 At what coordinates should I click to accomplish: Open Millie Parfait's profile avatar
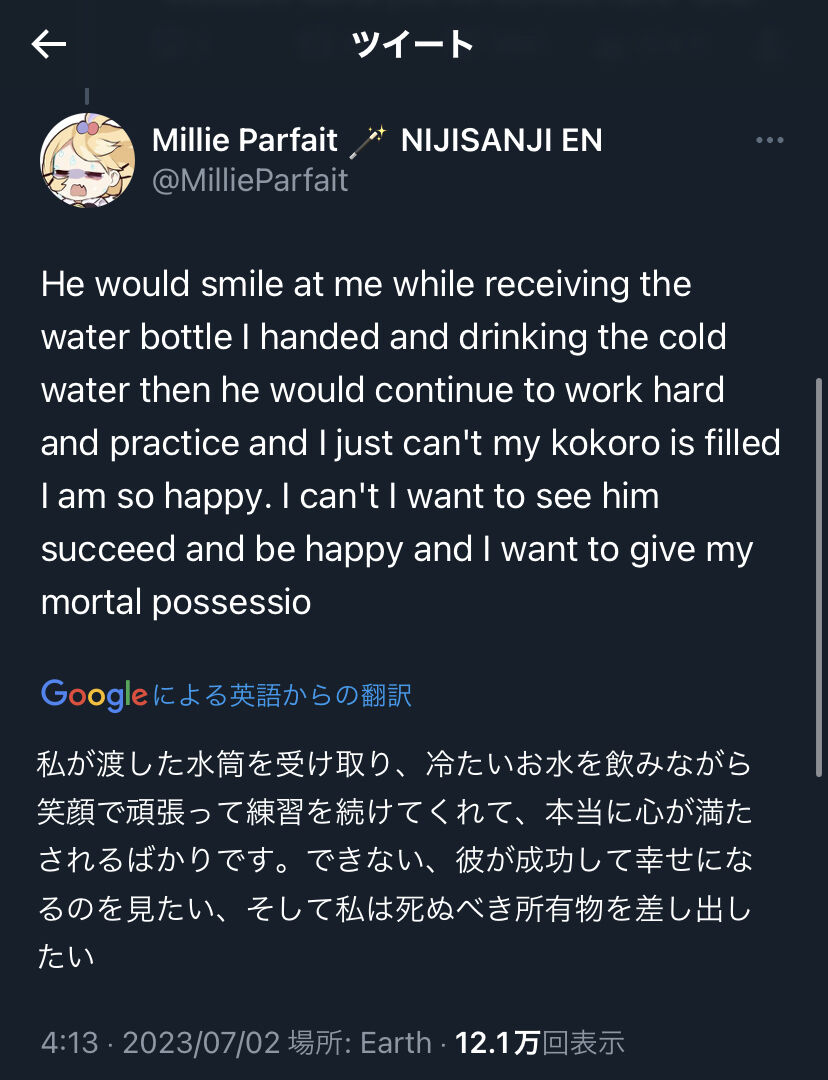pyautogui.click(x=87, y=160)
